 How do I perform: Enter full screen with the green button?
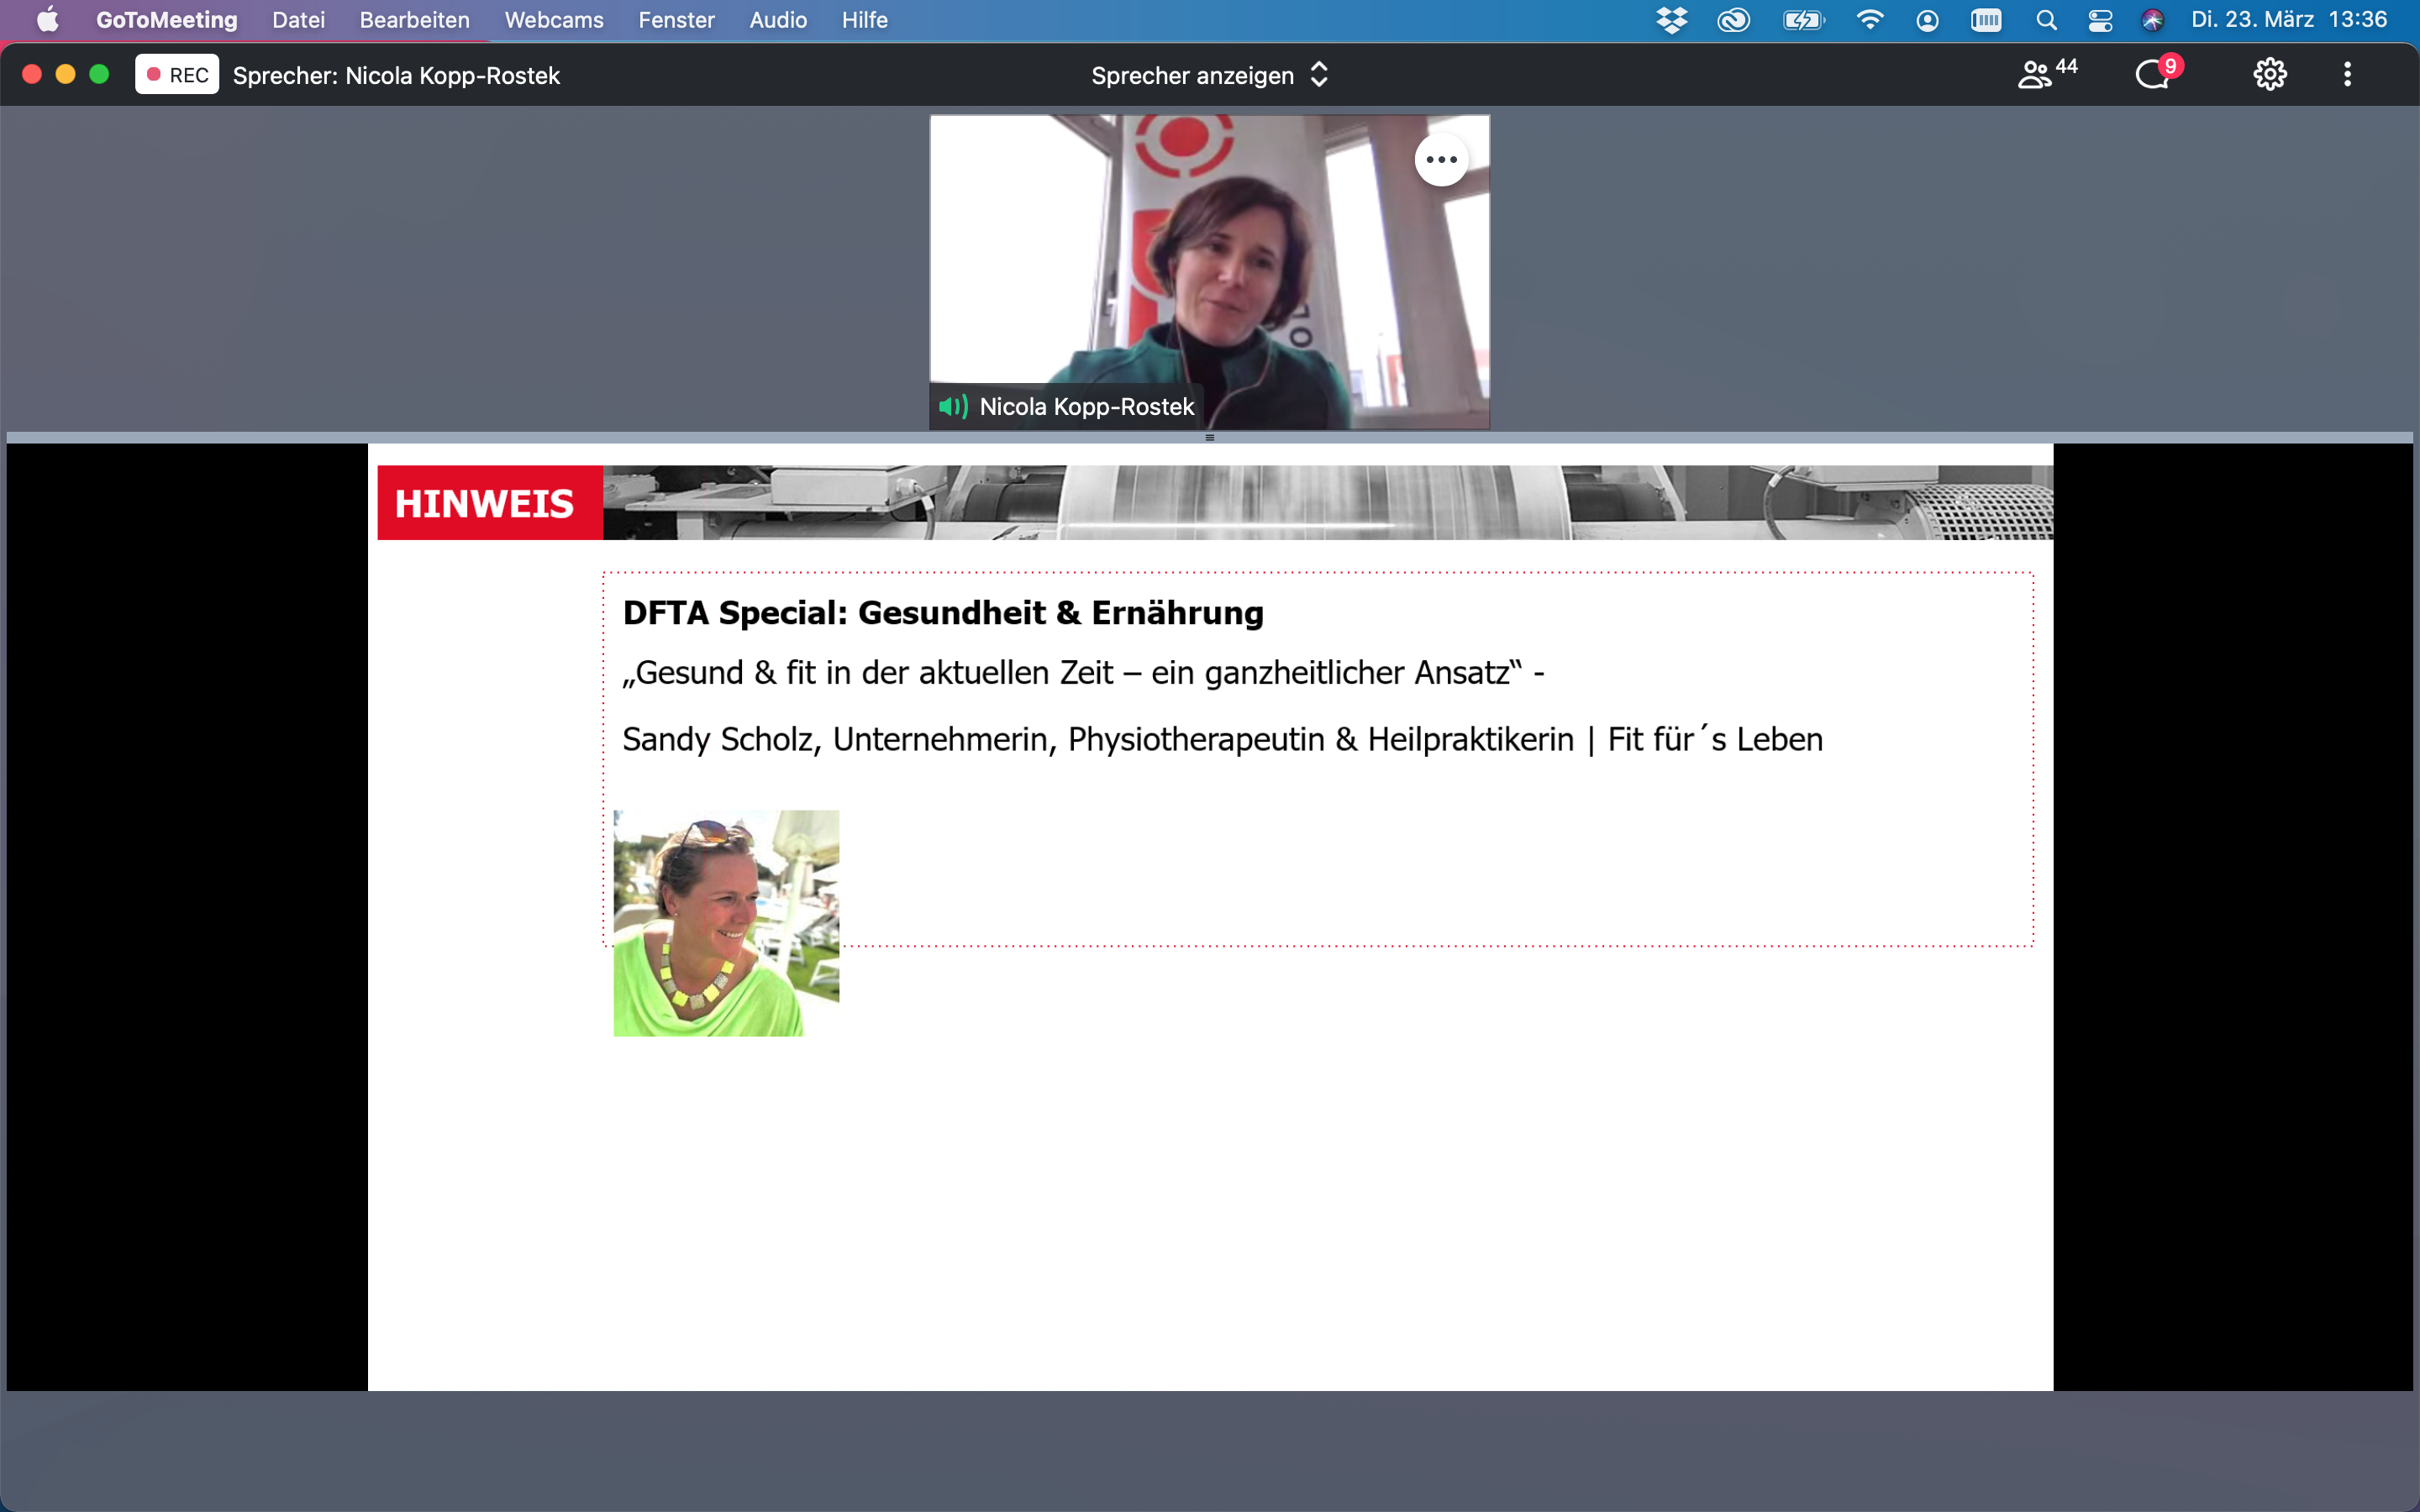point(99,74)
